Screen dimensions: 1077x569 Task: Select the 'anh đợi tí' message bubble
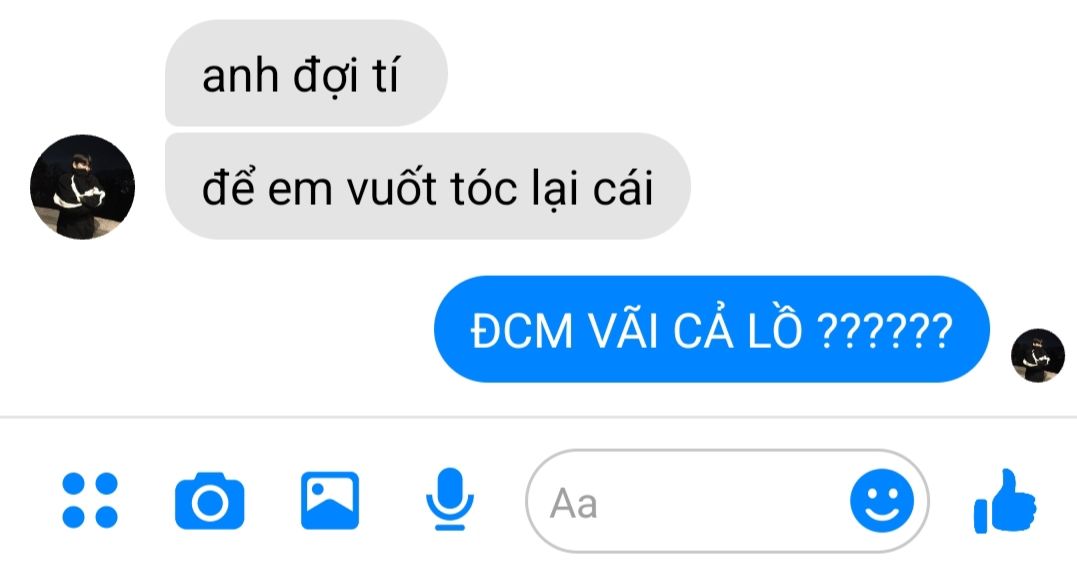point(306,73)
